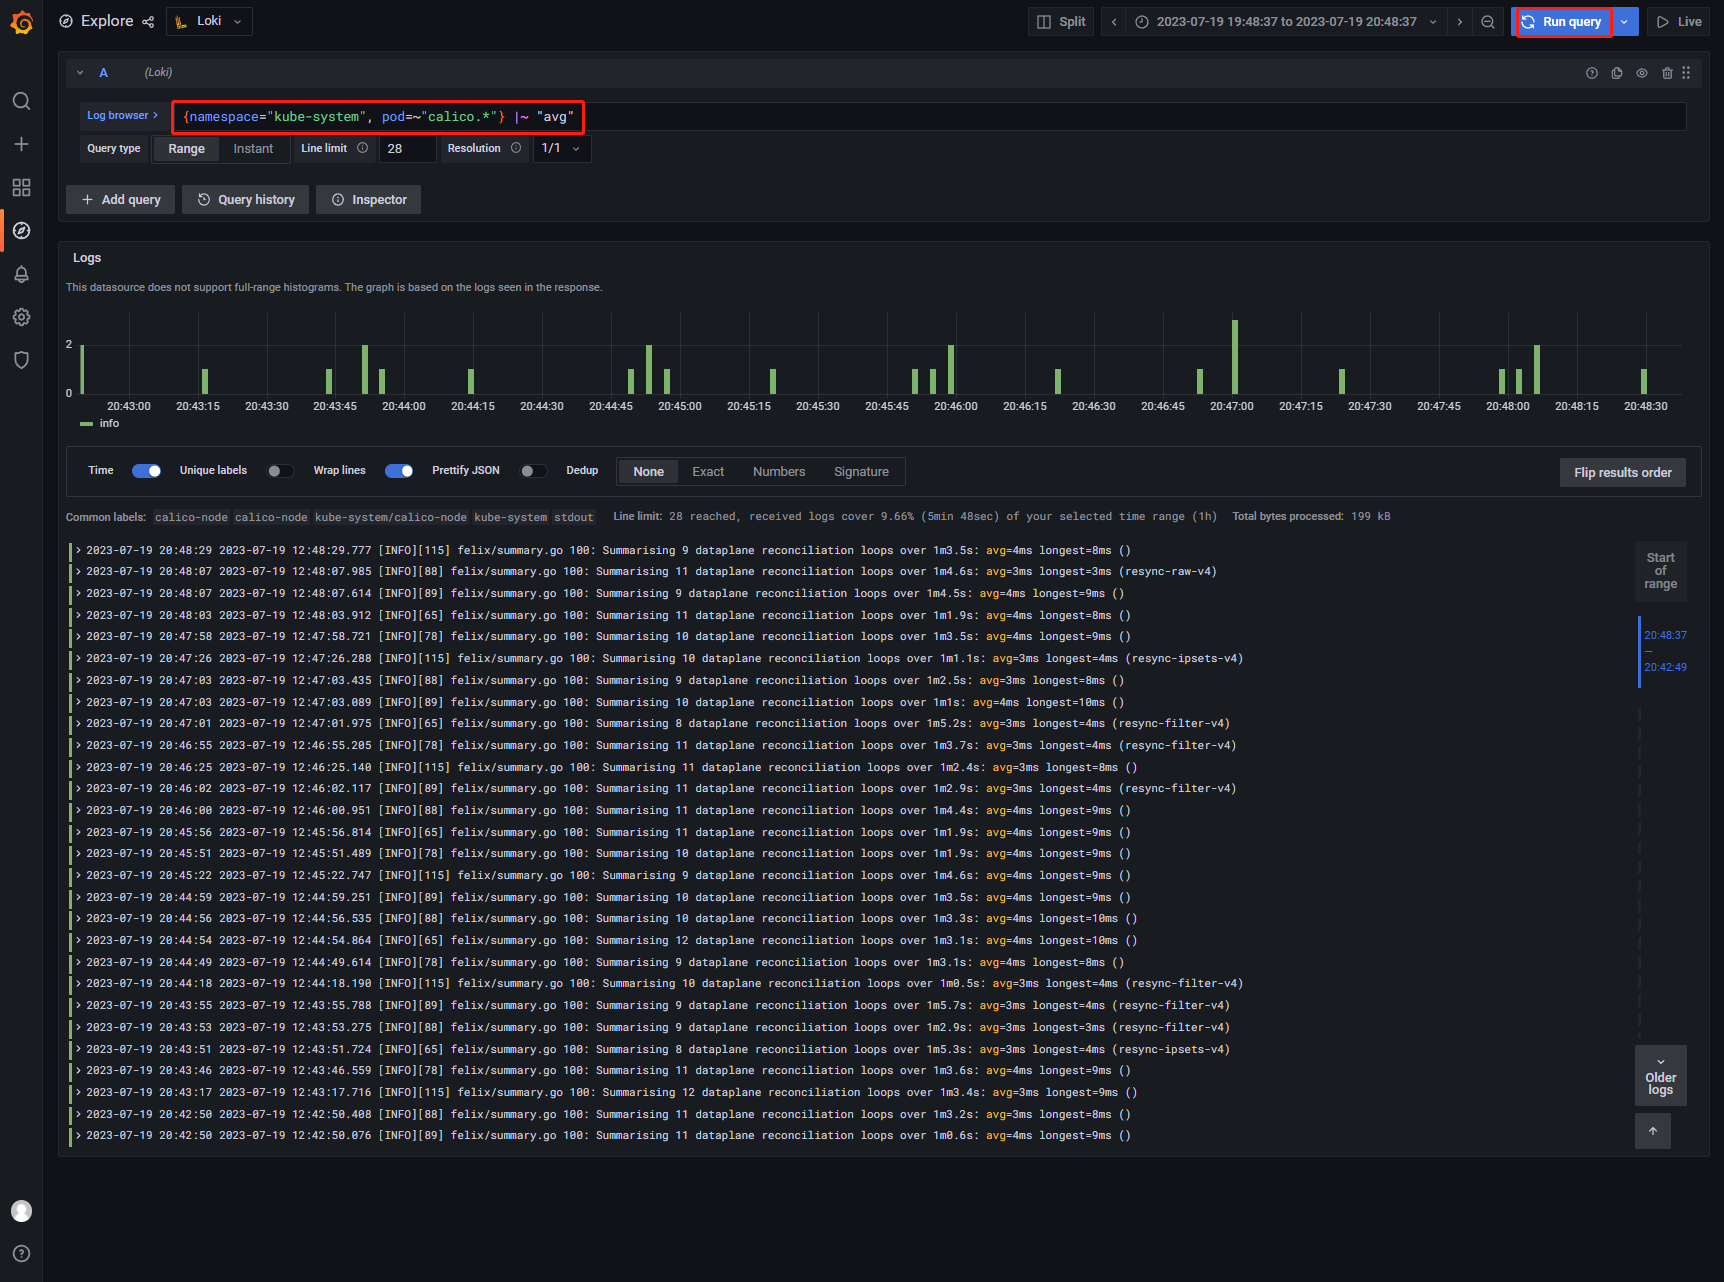Focus the Line limit input showing 28

pyautogui.click(x=407, y=149)
